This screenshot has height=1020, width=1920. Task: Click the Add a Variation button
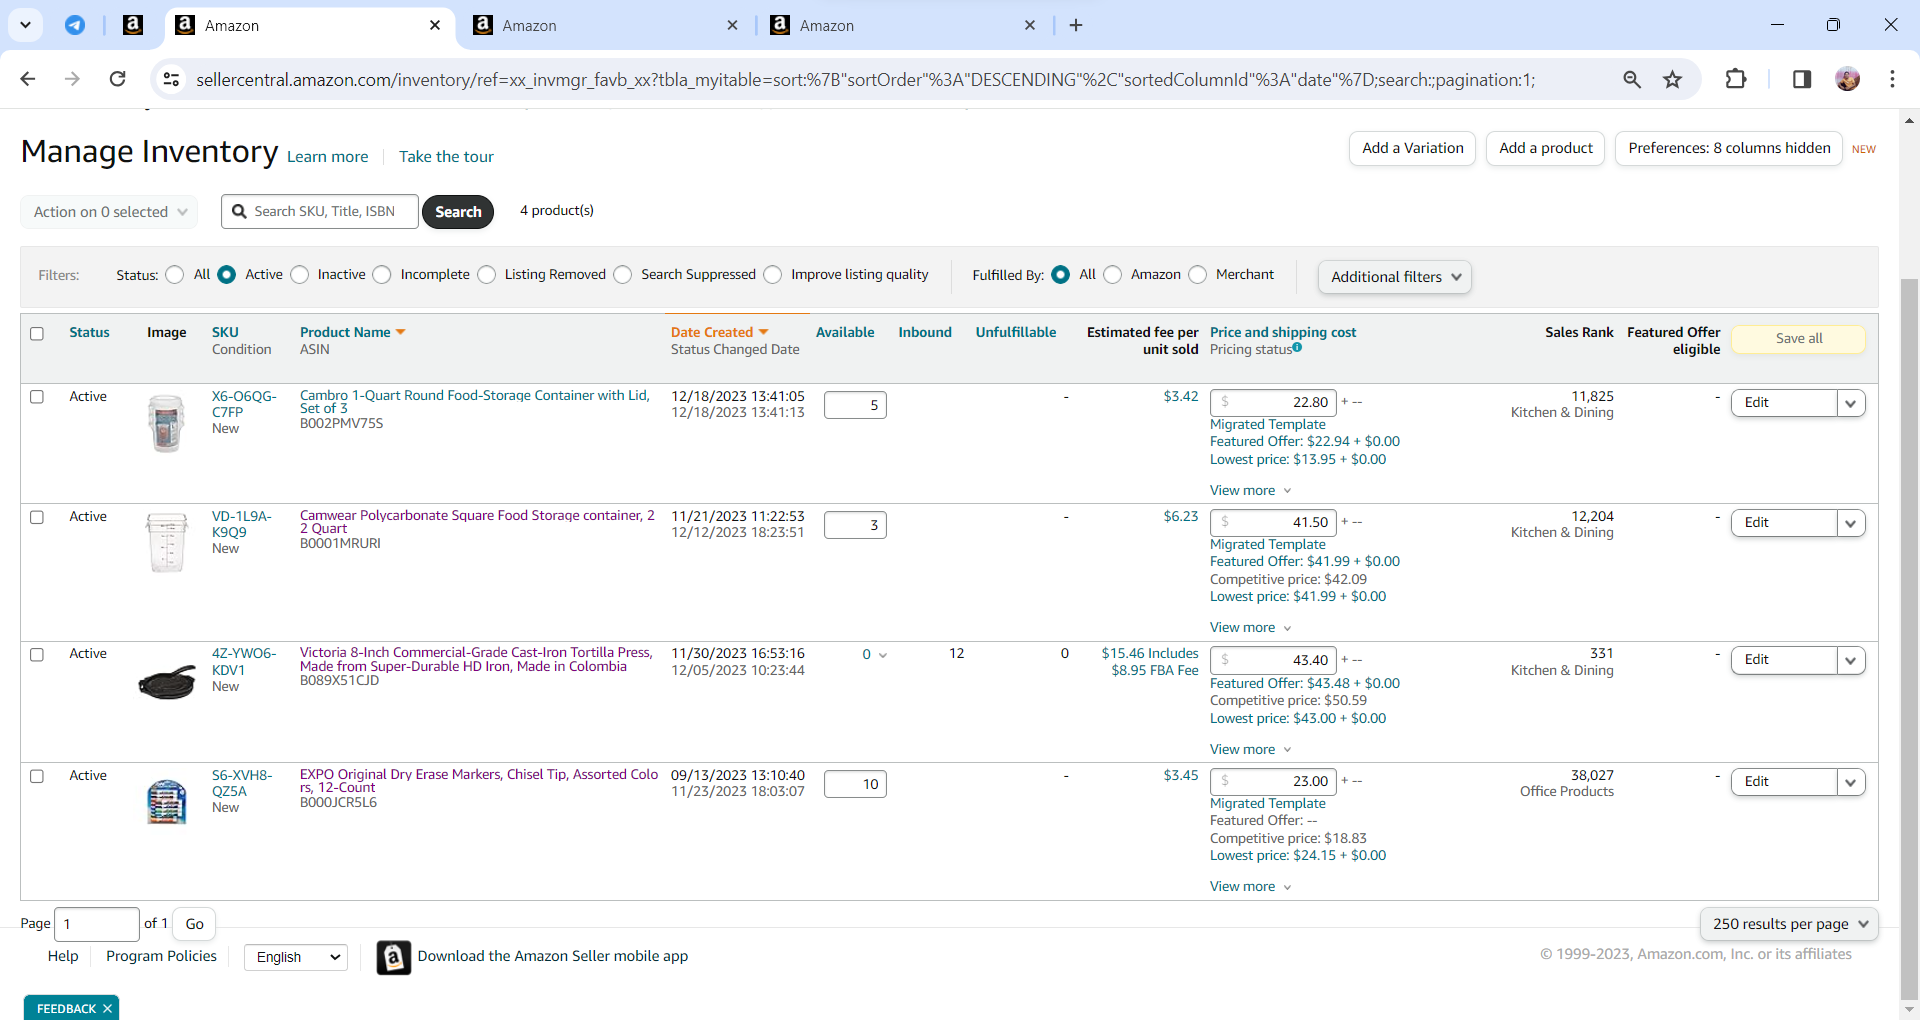1412,148
